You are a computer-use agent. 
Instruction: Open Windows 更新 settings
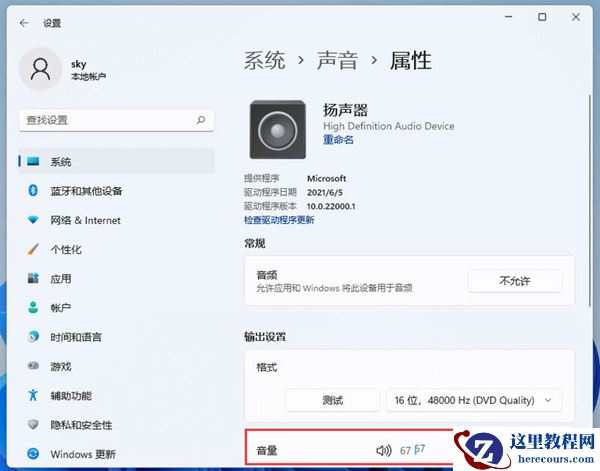[116, 454]
